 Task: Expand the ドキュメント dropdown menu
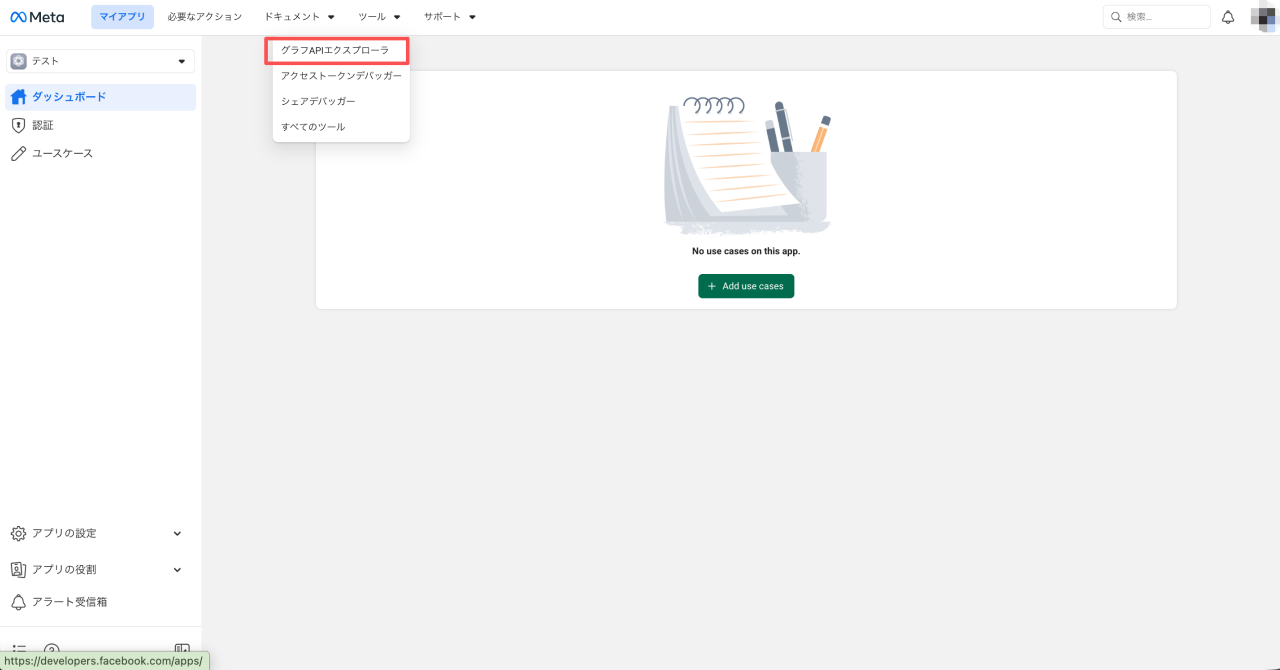point(299,17)
